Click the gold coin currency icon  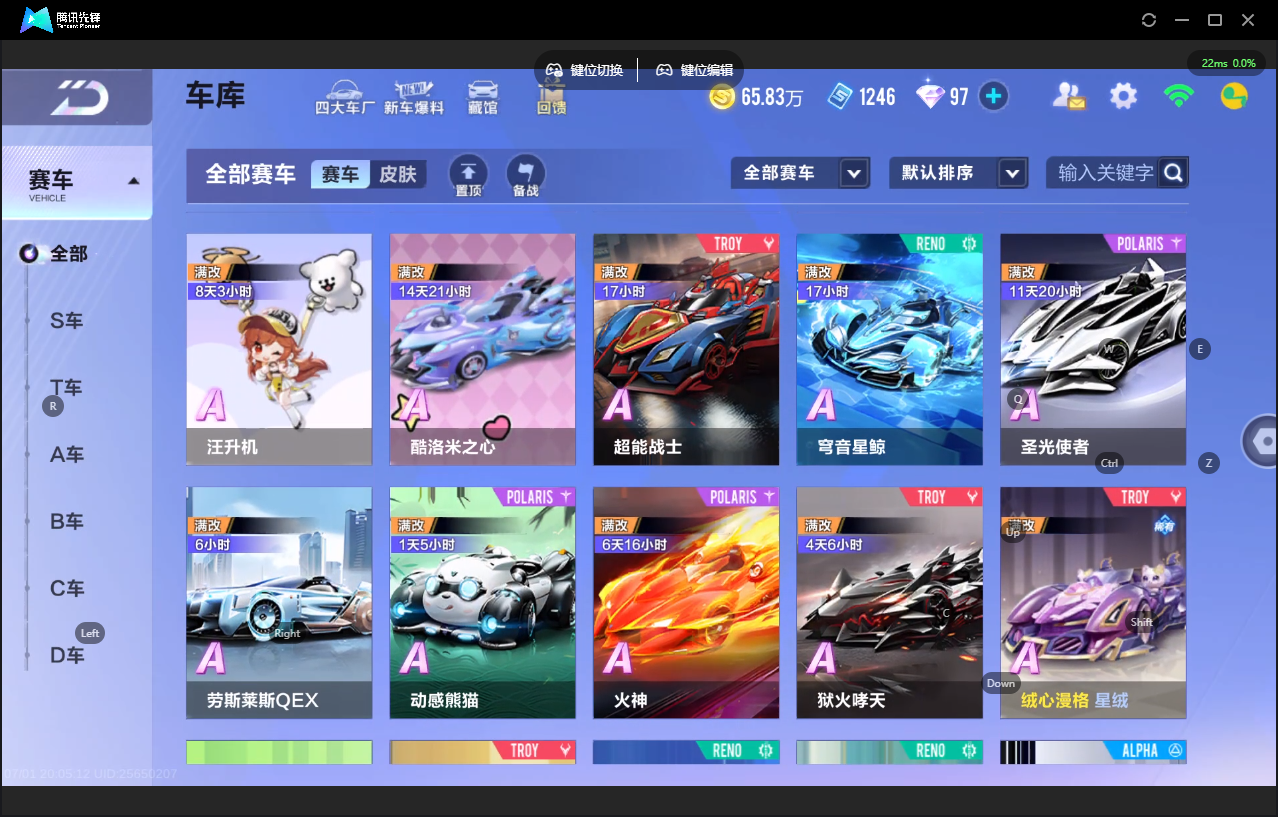[722, 97]
